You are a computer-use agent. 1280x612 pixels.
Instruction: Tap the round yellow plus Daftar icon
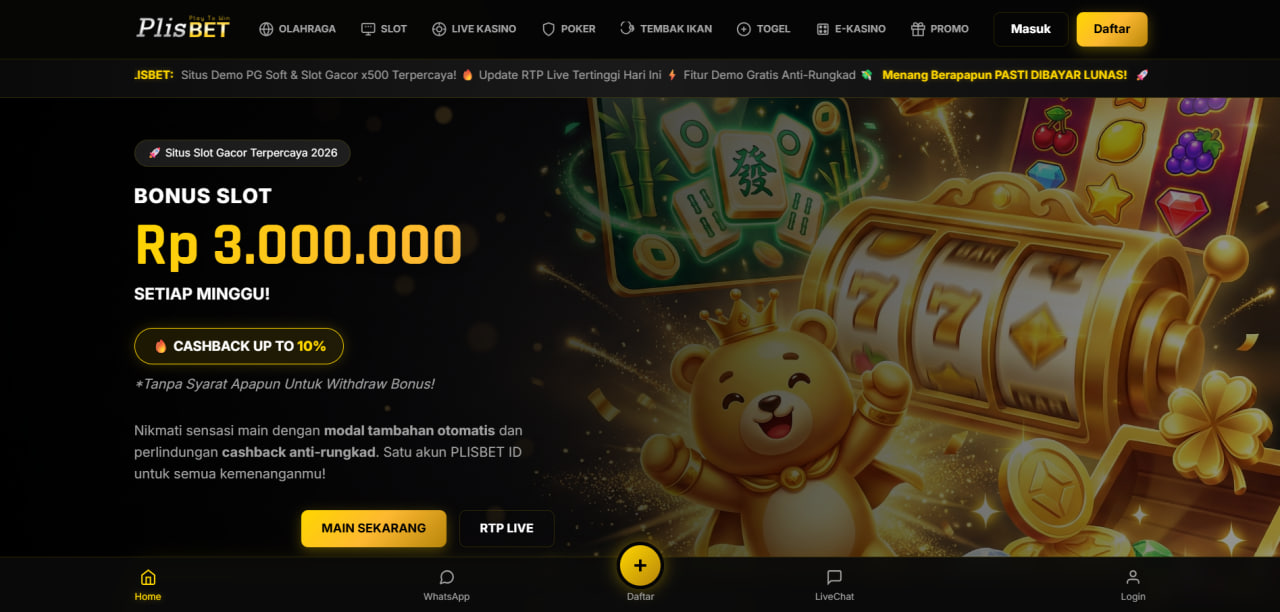pos(640,566)
